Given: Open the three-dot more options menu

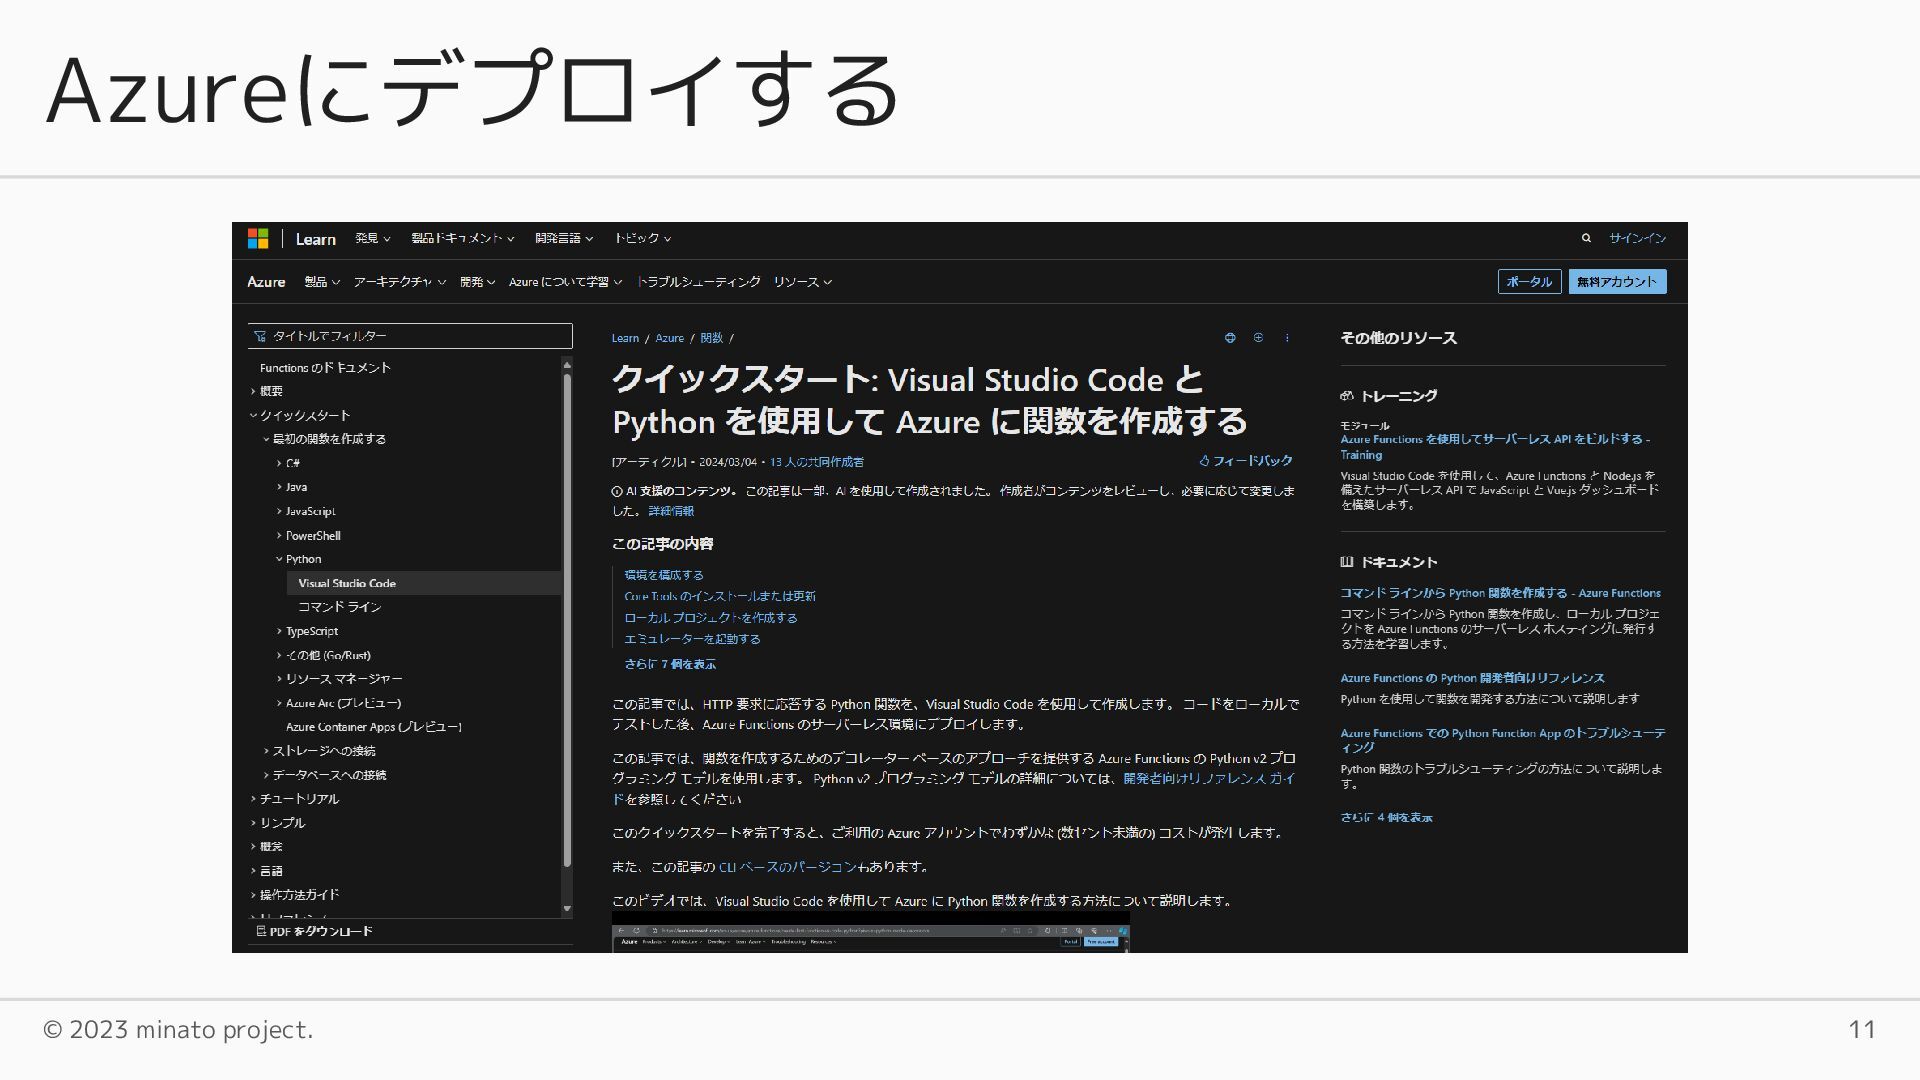Looking at the screenshot, I should pos(1287,338).
